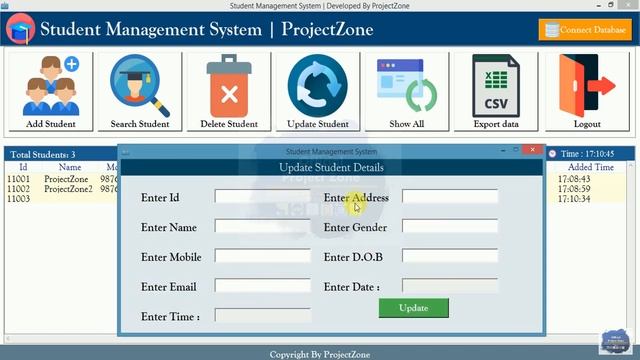Click the title bar app icon
640x360 pixels.
coord(5,5)
